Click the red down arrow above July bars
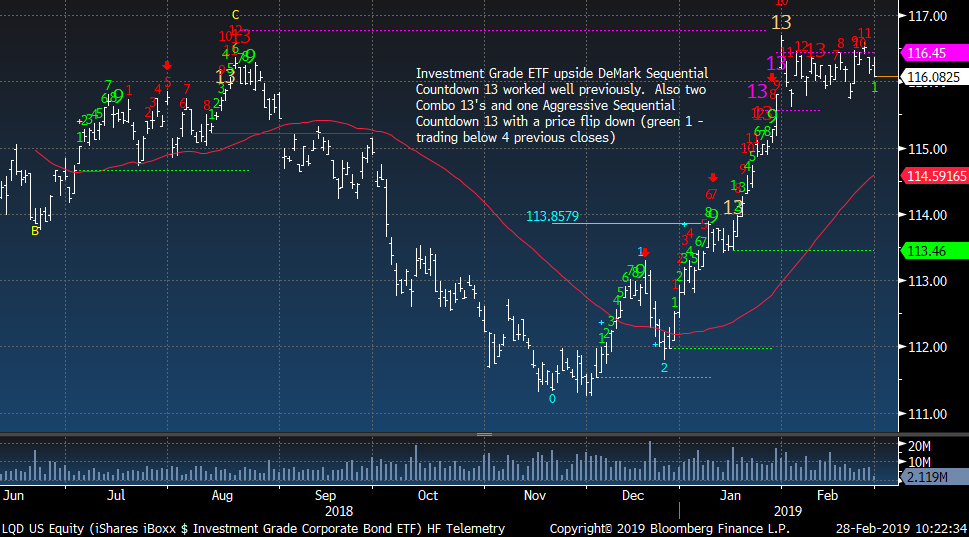Screen dimensions: 969x537 click(x=167, y=66)
